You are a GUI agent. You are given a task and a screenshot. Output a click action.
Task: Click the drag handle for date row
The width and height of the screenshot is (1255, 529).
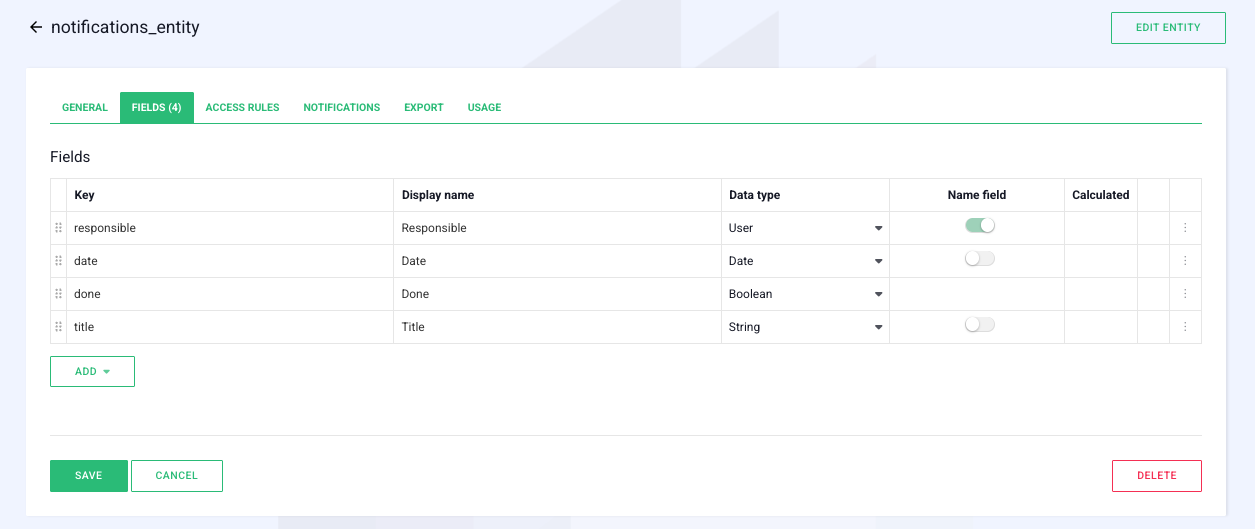59,261
